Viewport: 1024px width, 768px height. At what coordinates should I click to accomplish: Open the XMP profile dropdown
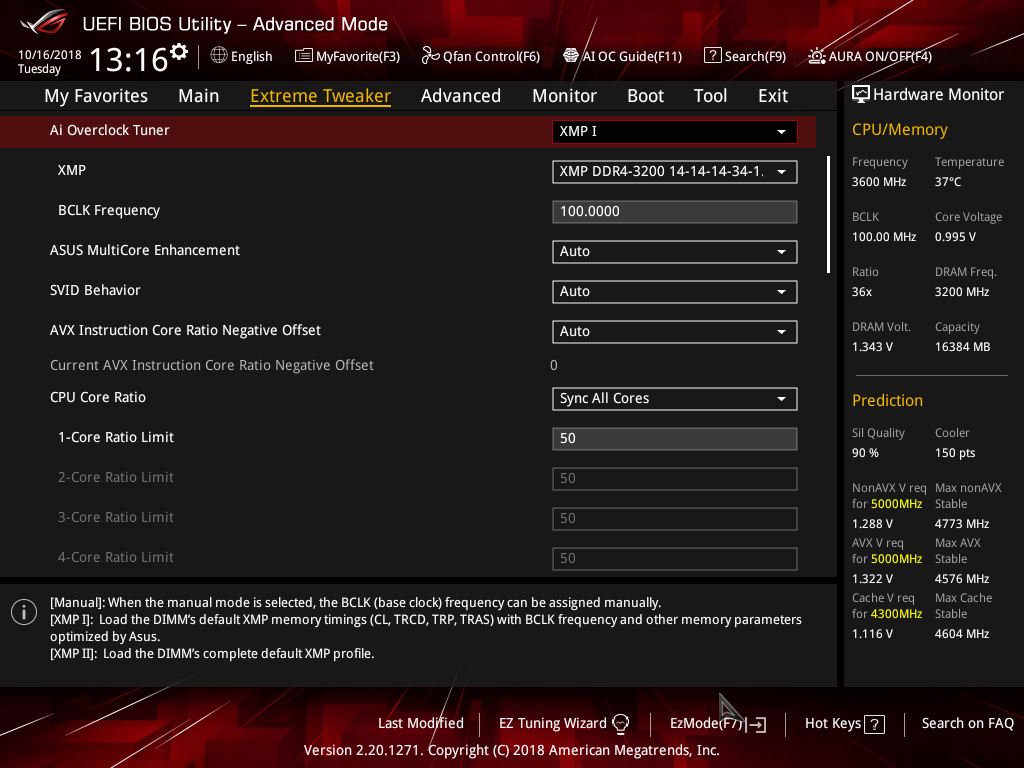675,172
